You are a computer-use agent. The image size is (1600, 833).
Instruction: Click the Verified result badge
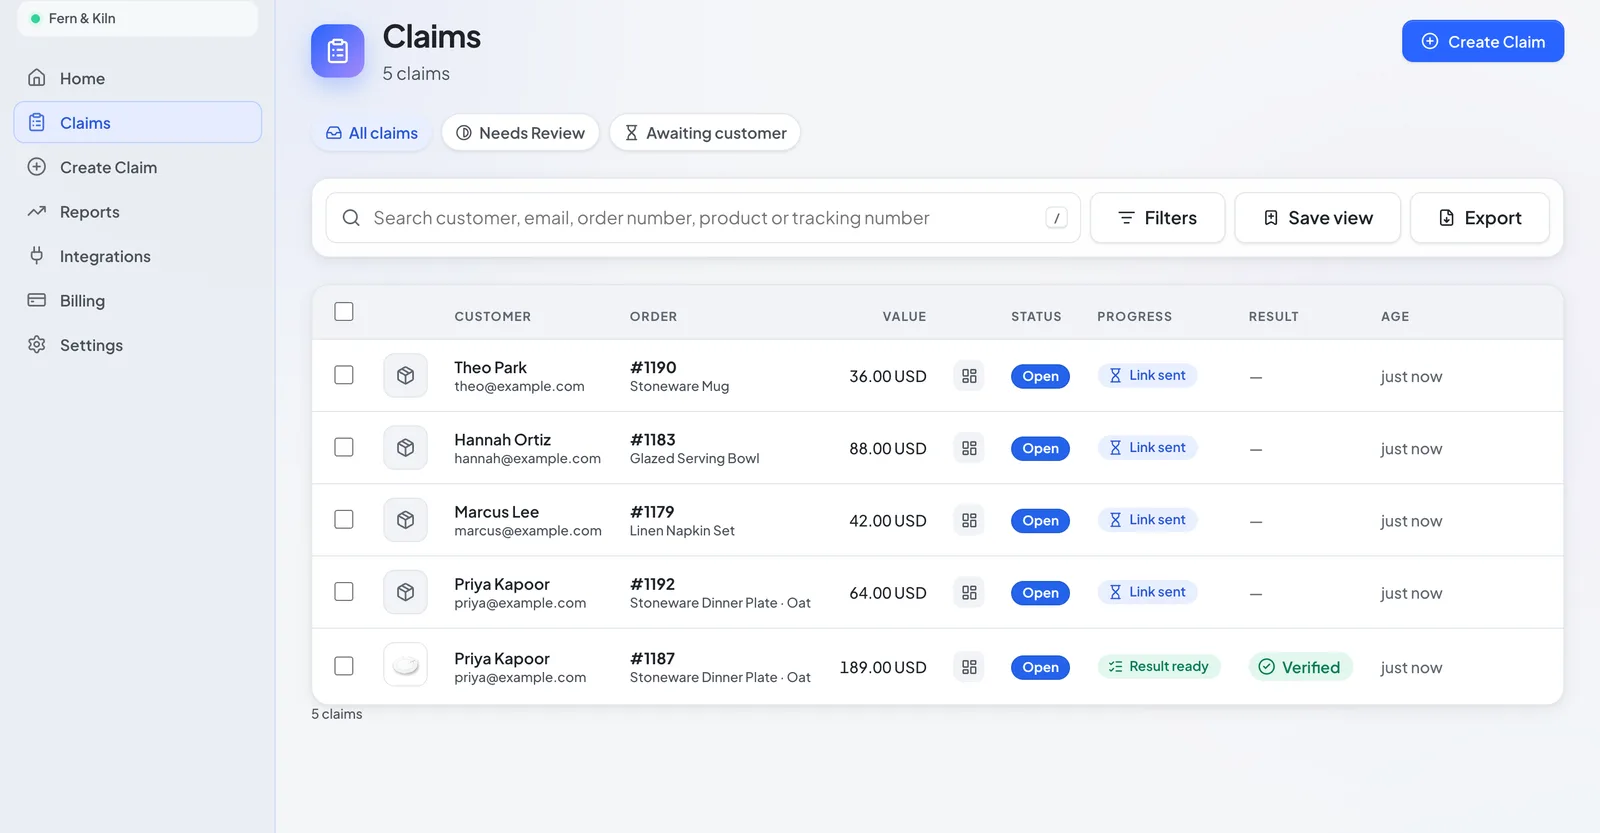tap(1300, 667)
